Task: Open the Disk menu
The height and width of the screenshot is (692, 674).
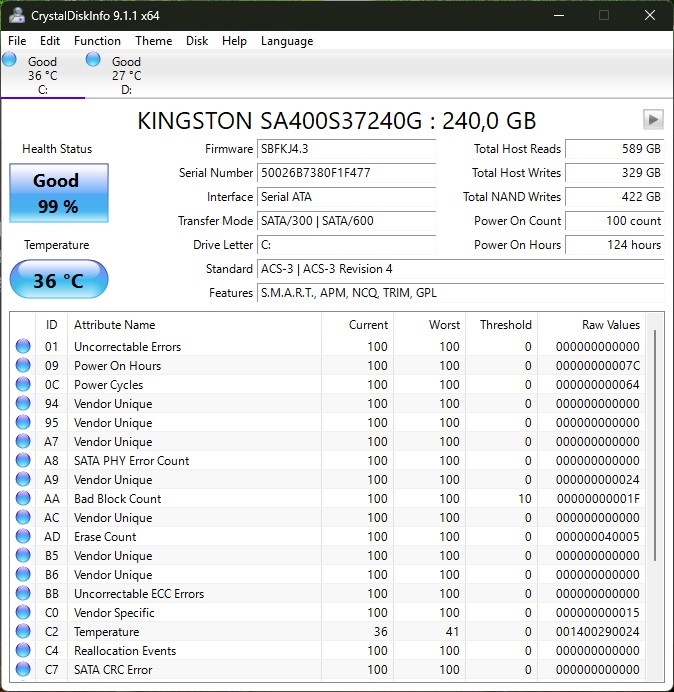Action: coord(196,41)
